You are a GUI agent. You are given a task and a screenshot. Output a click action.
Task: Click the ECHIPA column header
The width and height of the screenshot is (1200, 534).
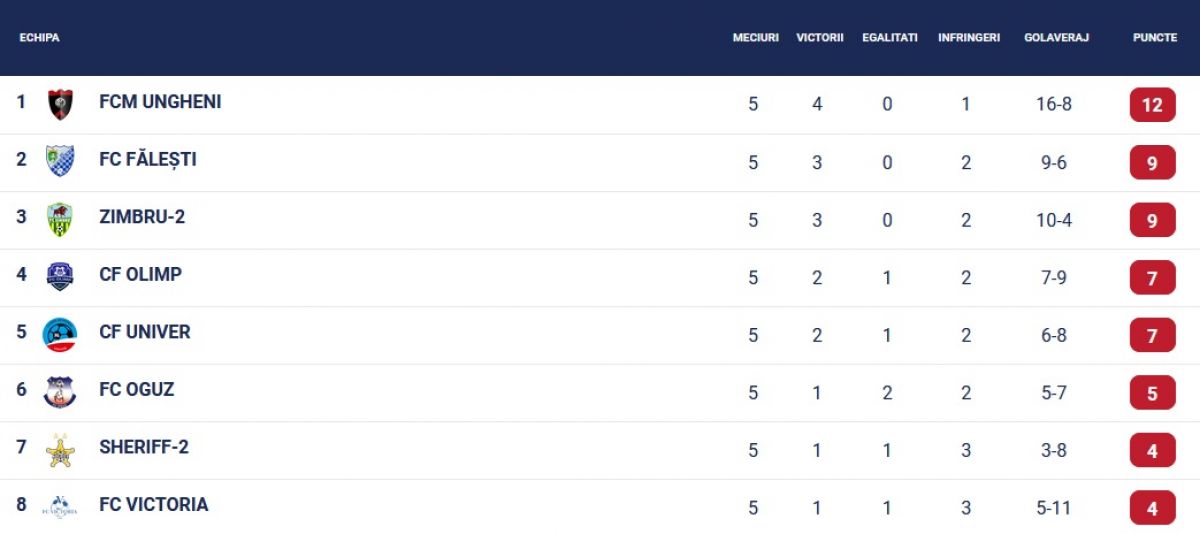pyautogui.click(x=40, y=38)
